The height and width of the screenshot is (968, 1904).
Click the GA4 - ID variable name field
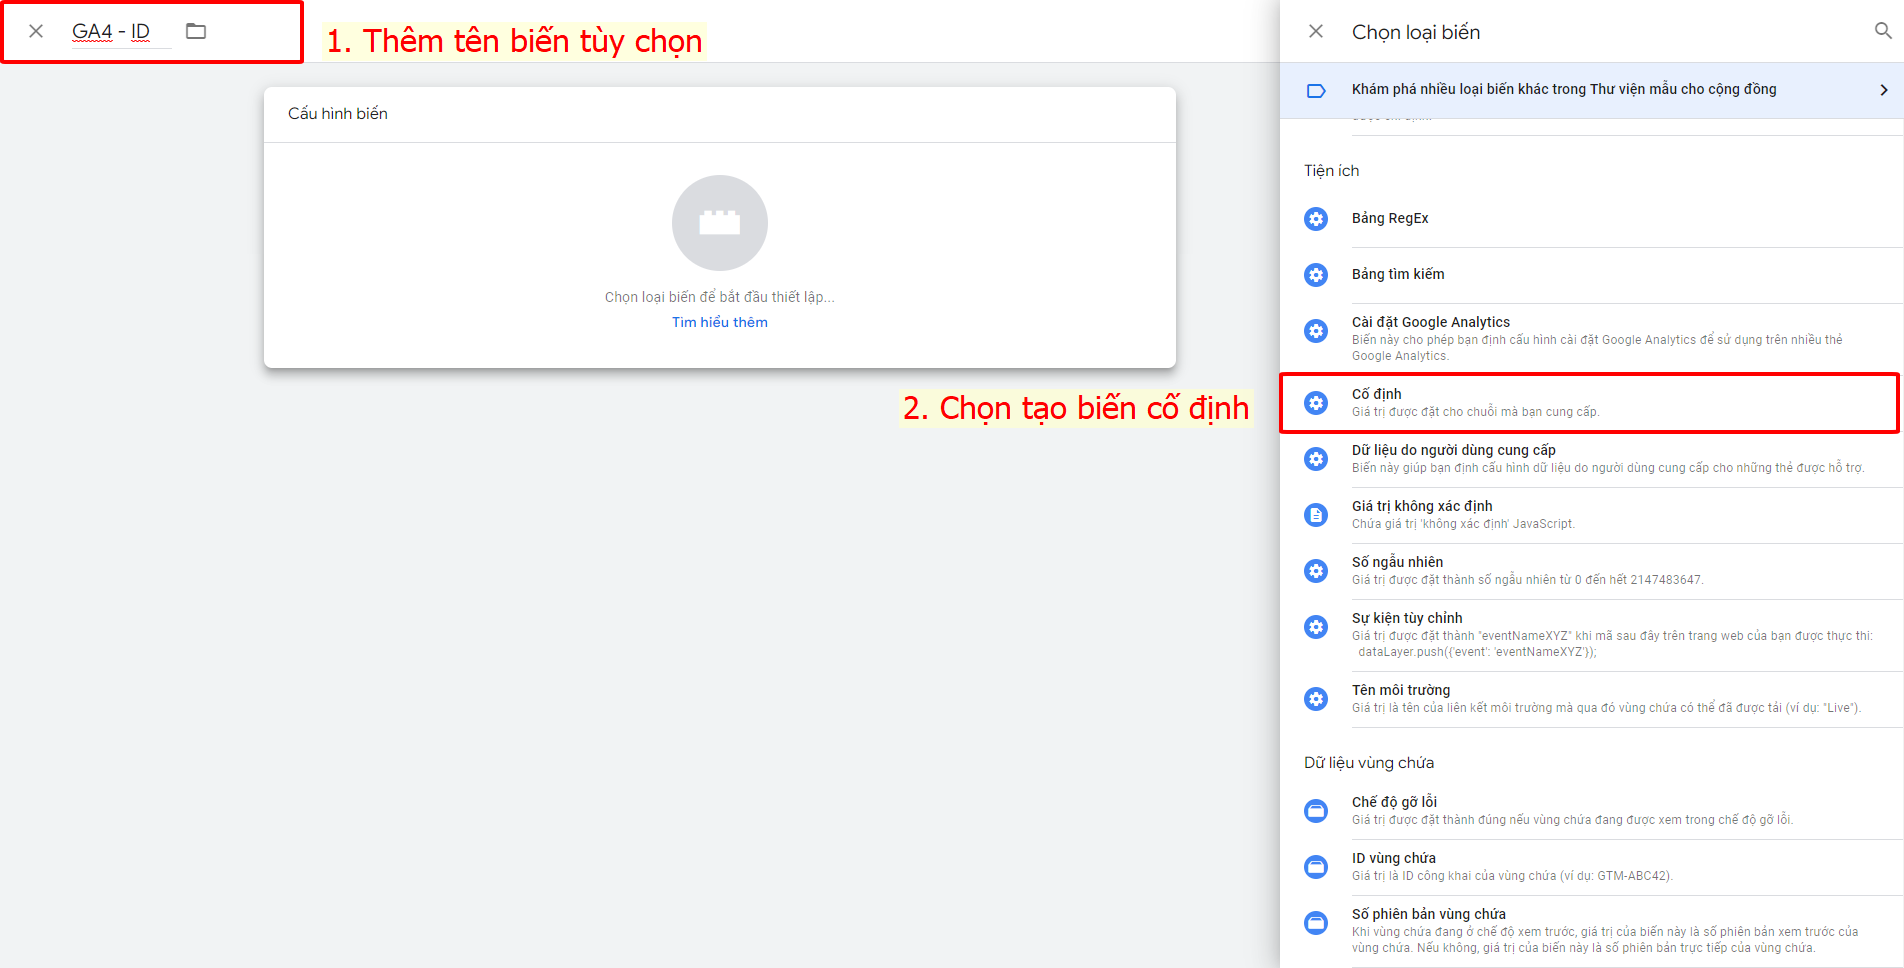point(120,32)
